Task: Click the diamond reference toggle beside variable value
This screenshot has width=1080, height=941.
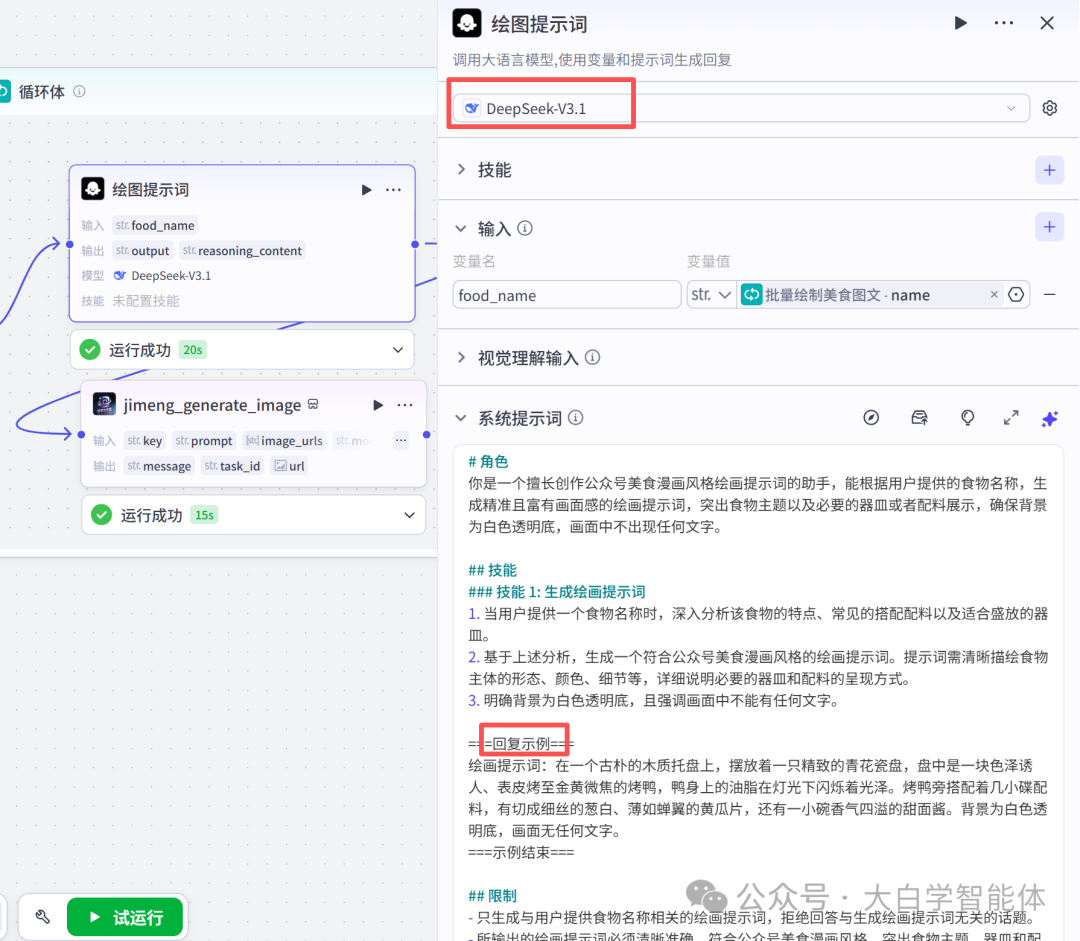Action: tap(1017, 294)
